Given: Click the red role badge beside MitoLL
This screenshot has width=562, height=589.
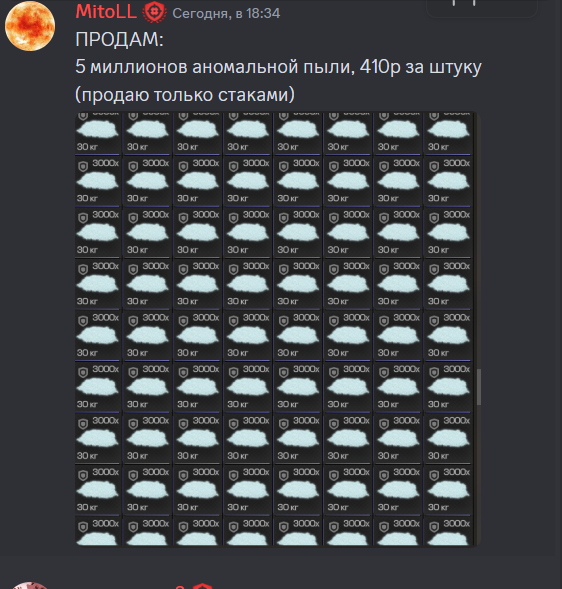Looking at the screenshot, I should [x=154, y=12].
